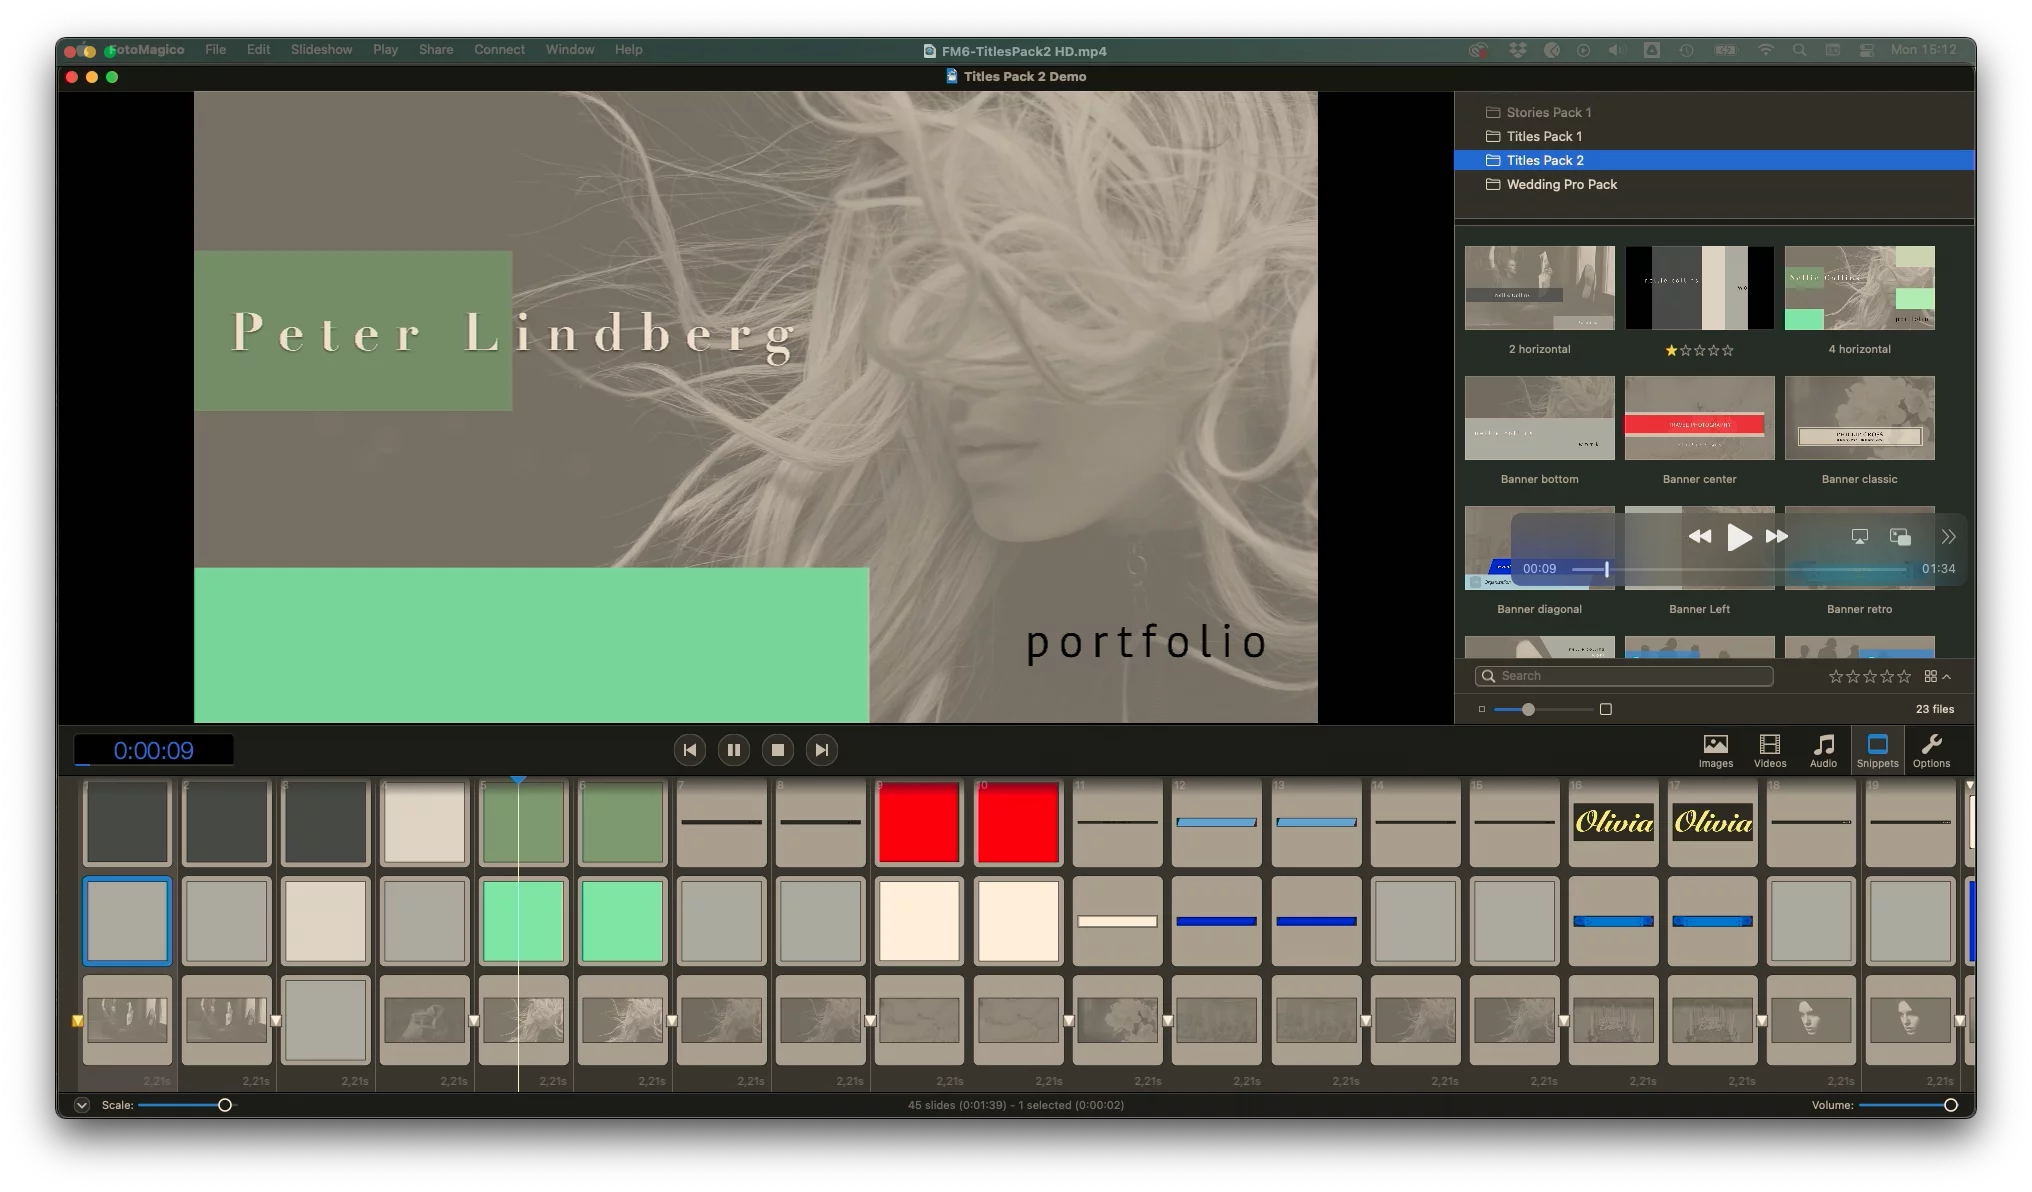Select the first red layer in timeline
2032x1192 pixels.
pyautogui.click(x=918, y=822)
